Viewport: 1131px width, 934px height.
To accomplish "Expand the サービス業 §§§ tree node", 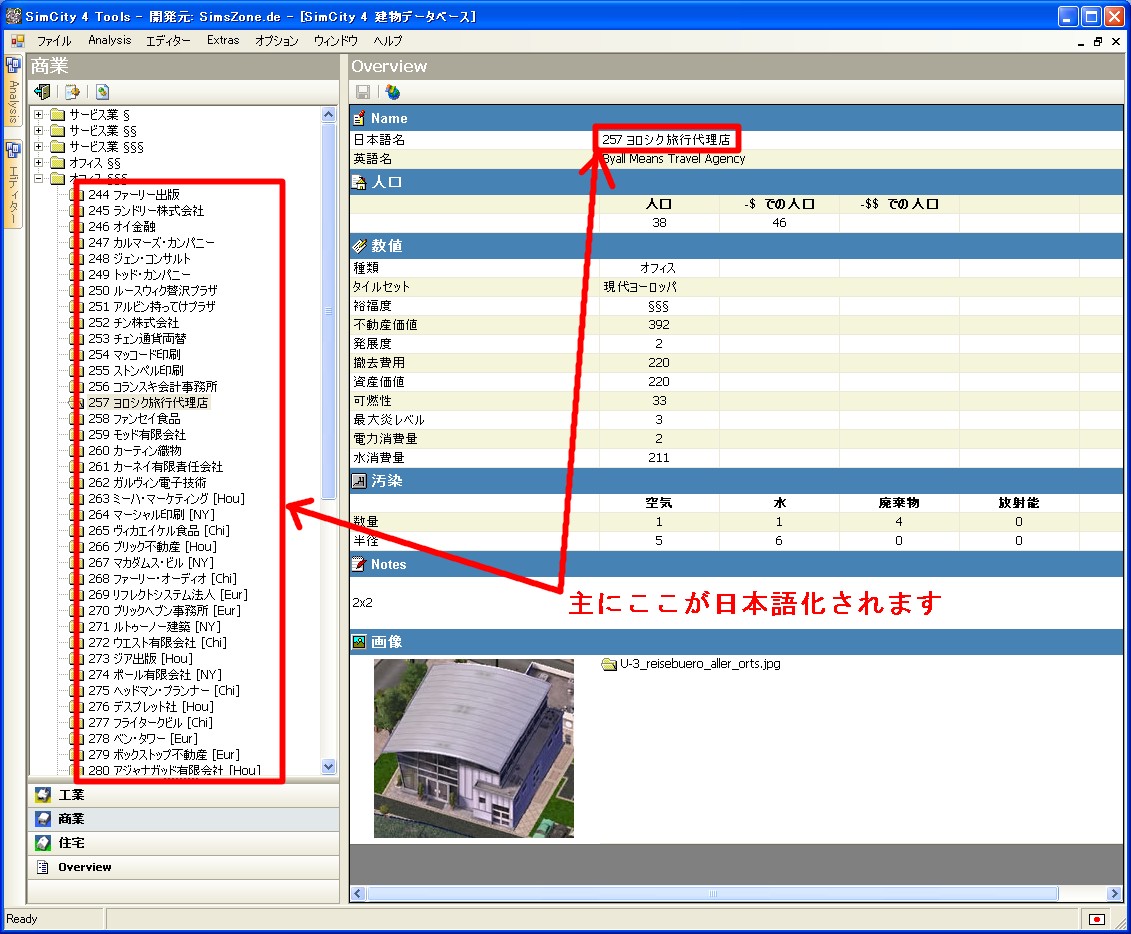I will click(x=39, y=146).
